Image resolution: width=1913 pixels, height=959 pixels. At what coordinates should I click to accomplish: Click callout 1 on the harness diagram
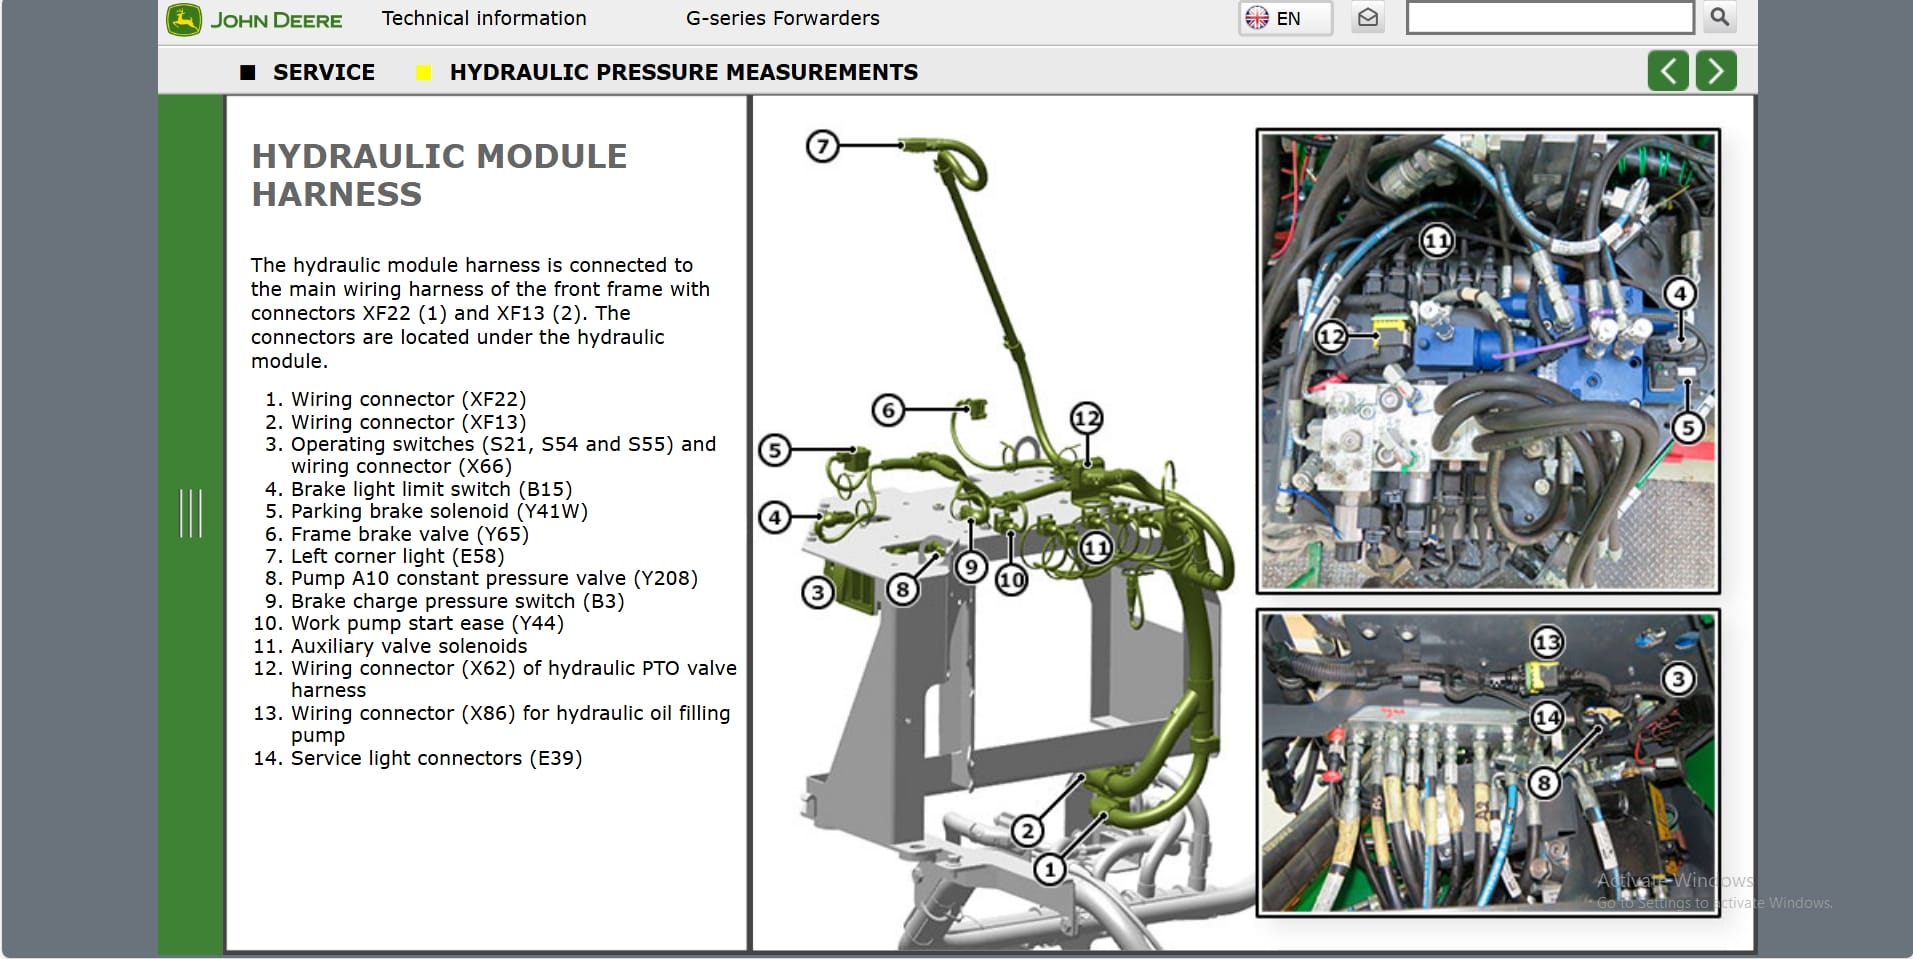[1049, 870]
